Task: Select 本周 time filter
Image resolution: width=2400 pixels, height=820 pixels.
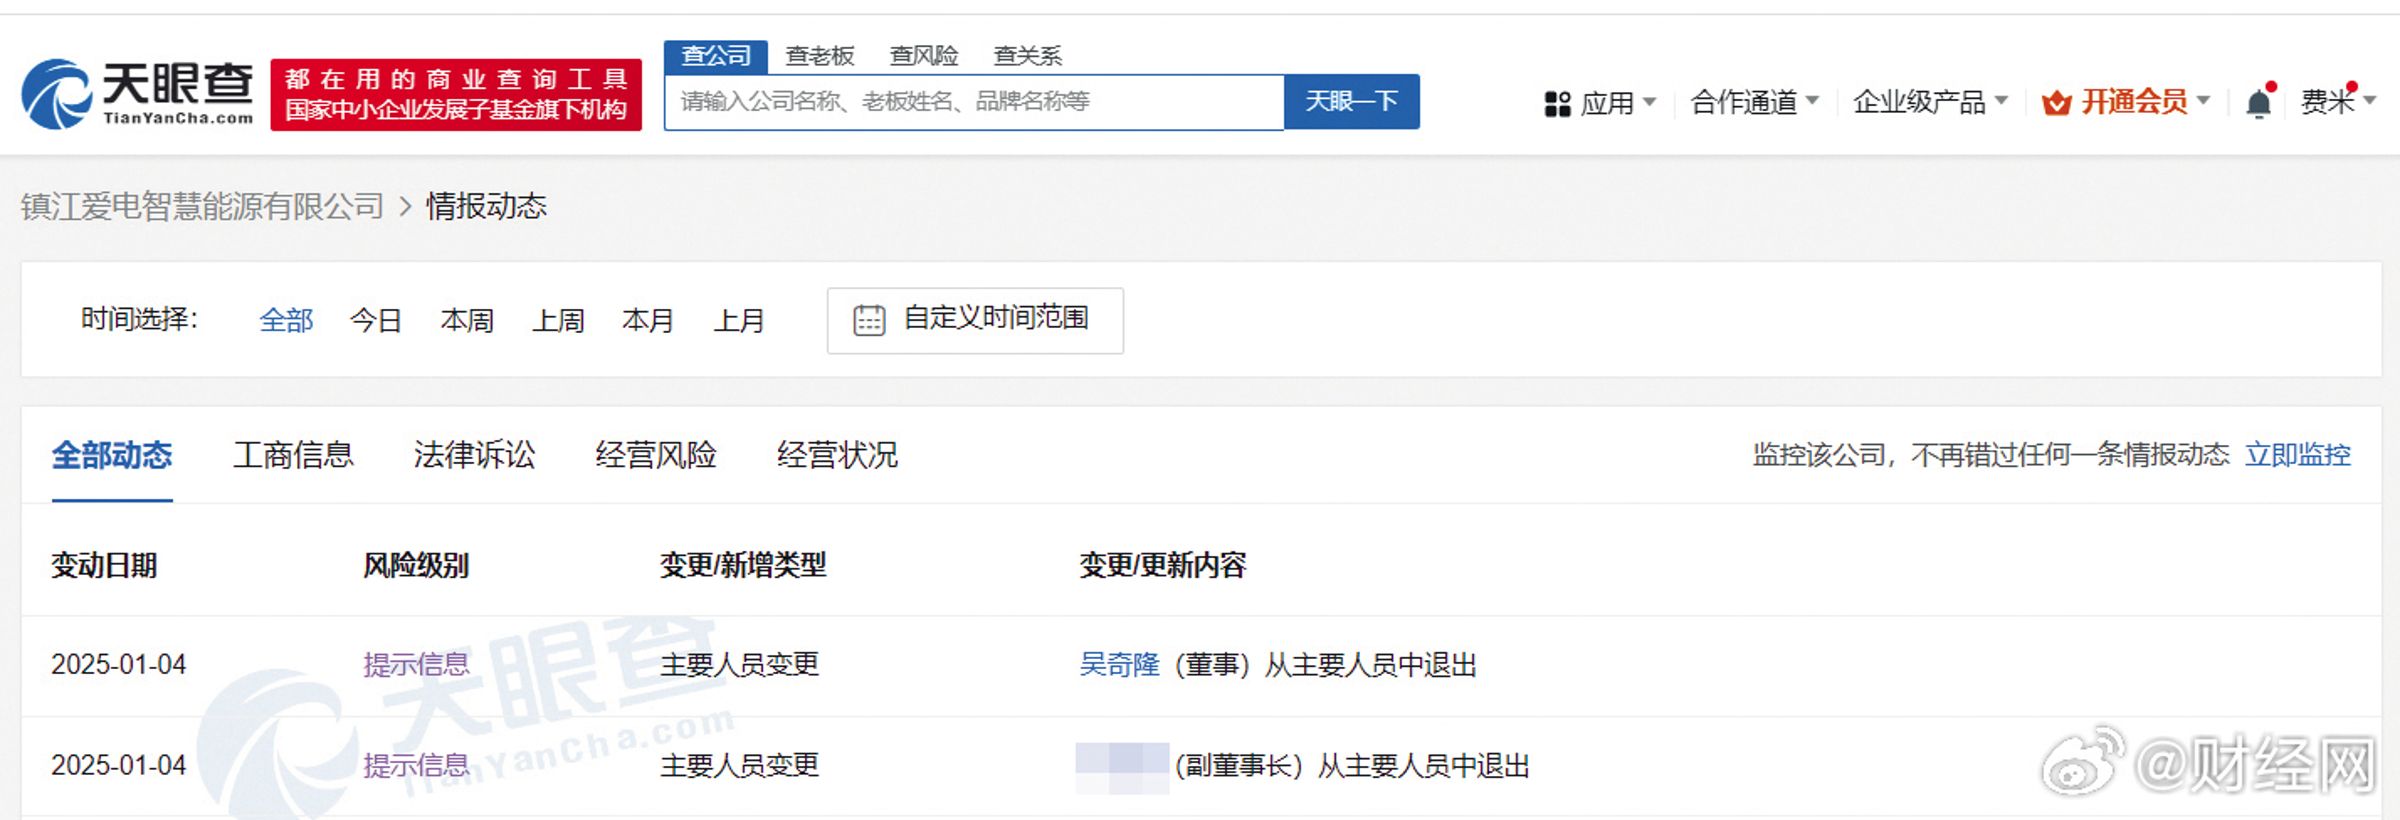Action: tap(467, 321)
